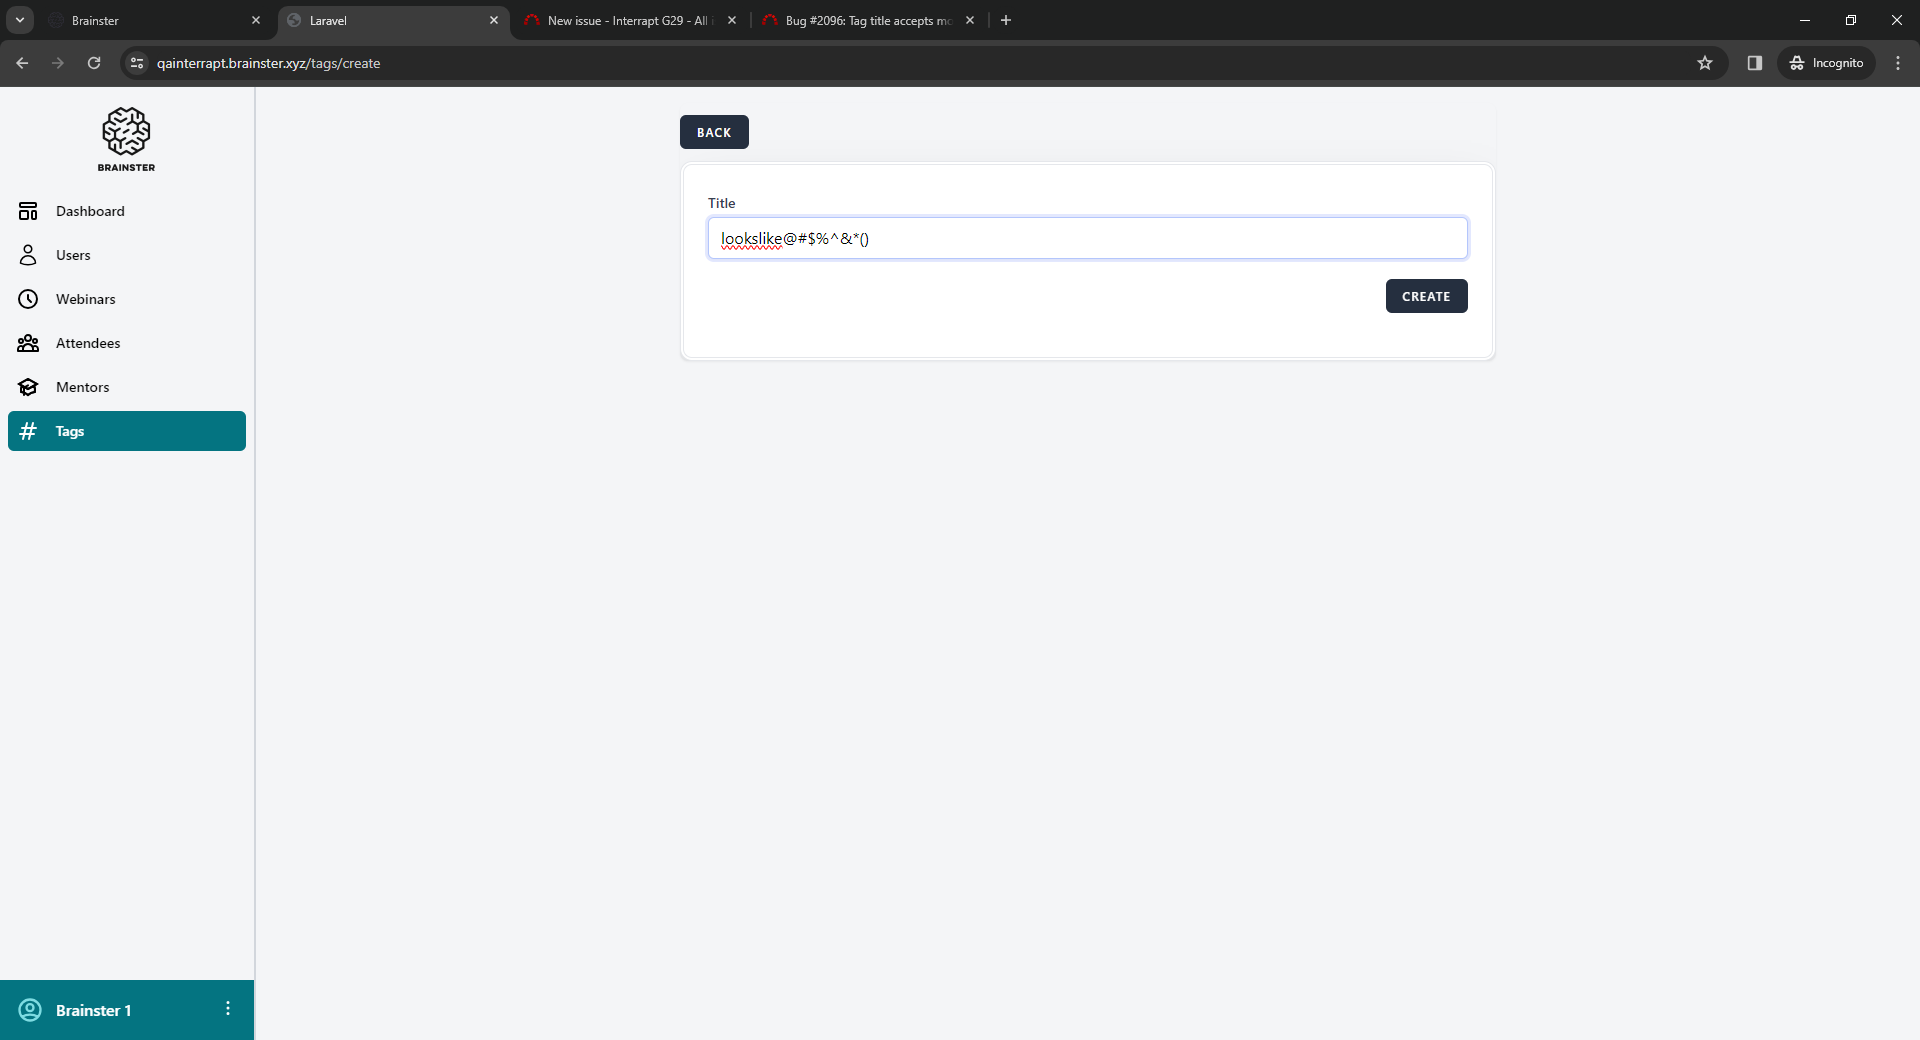The width and height of the screenshot is (1920, 1040).
Task: Click the Mentors graduation cap icon
Action: (x=28, y=387)
